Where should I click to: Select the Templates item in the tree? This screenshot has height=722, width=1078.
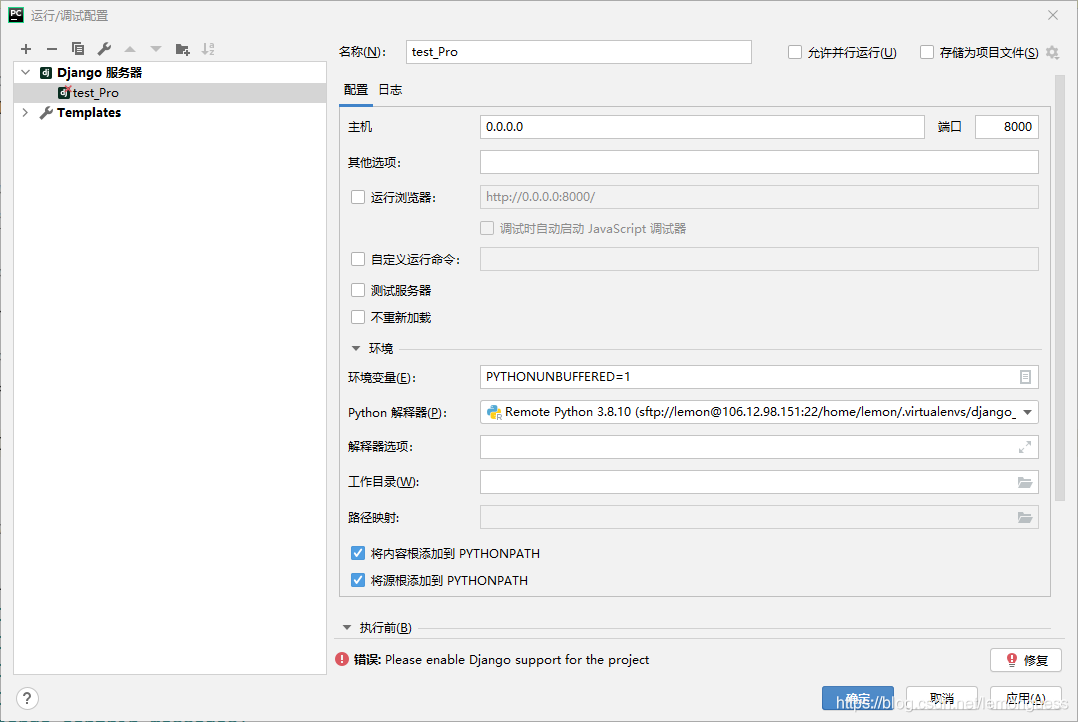pyautogui.click(x=89, y=112)
